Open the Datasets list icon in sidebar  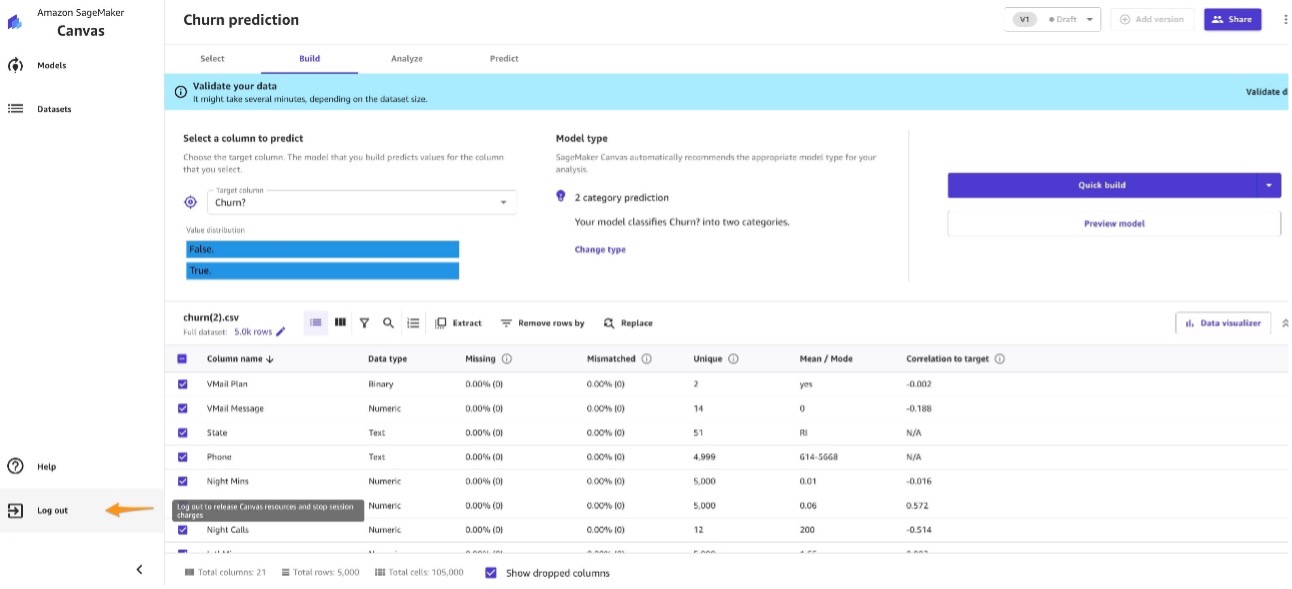15,109
